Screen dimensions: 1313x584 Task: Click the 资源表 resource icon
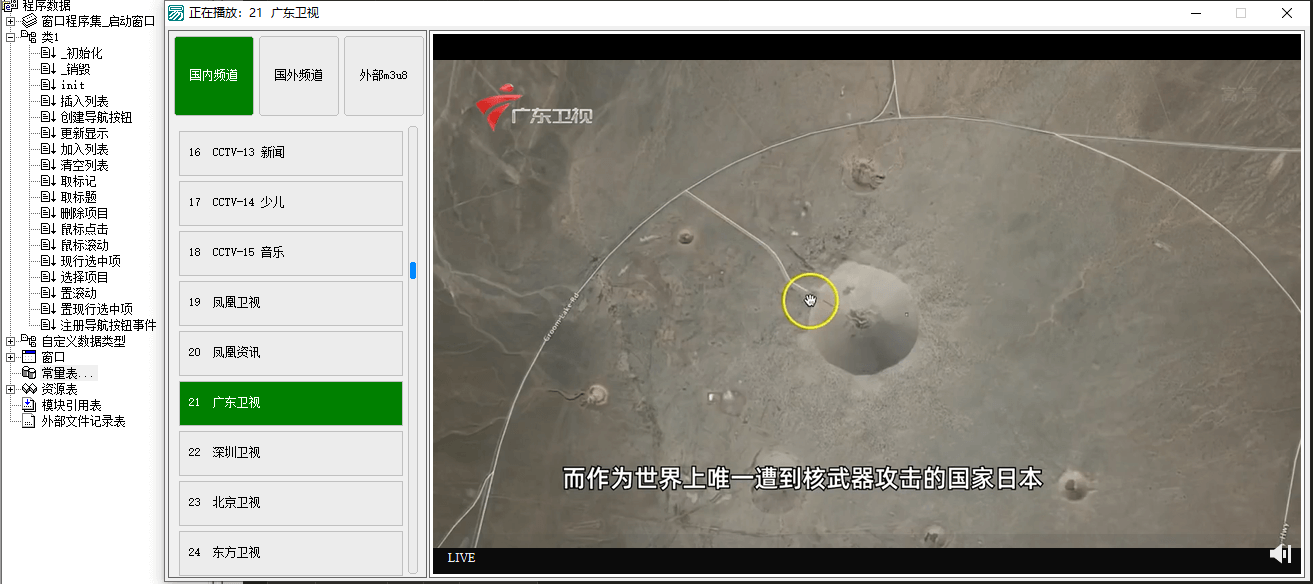coord(29,389)
